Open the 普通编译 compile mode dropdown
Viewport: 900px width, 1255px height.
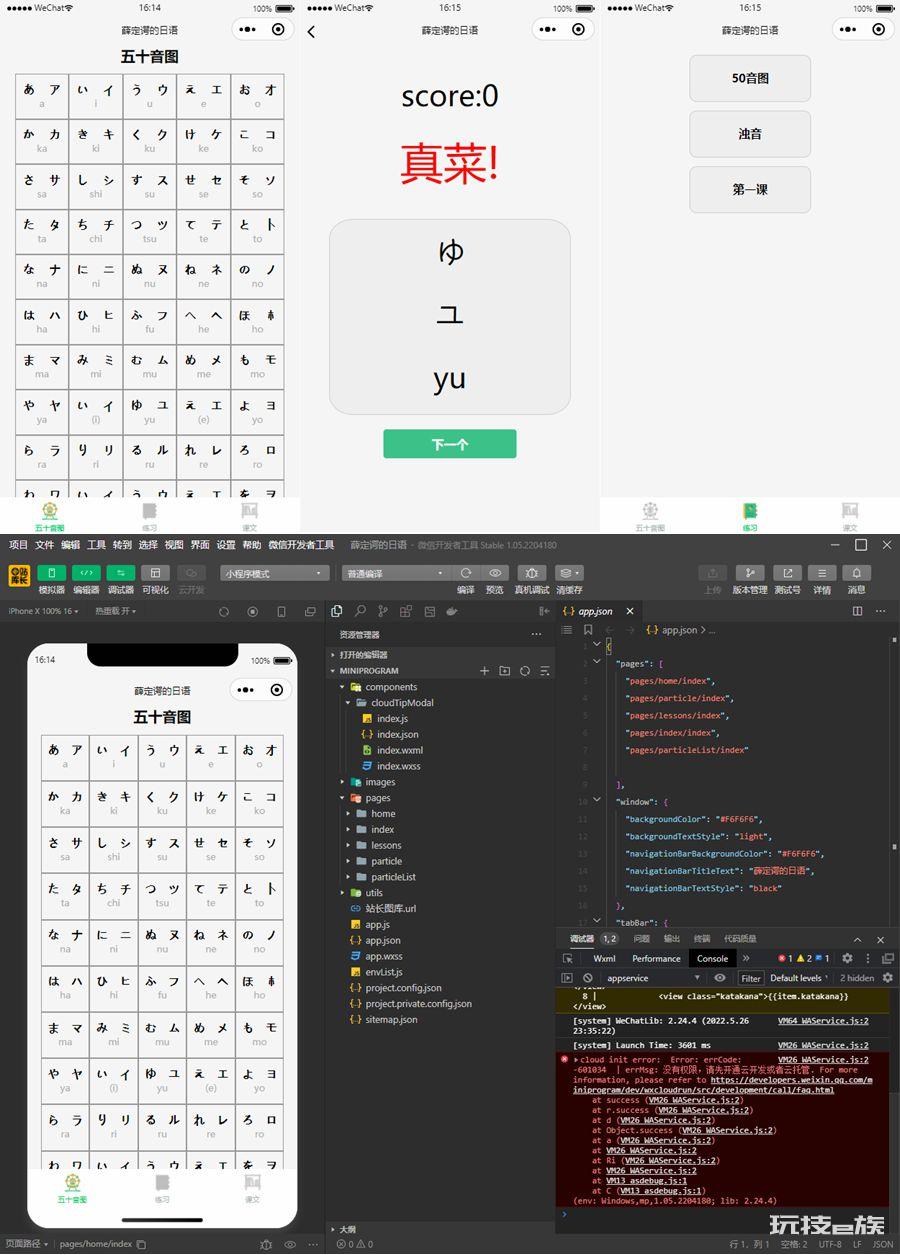pyautogui.click(x=396, y=573)
